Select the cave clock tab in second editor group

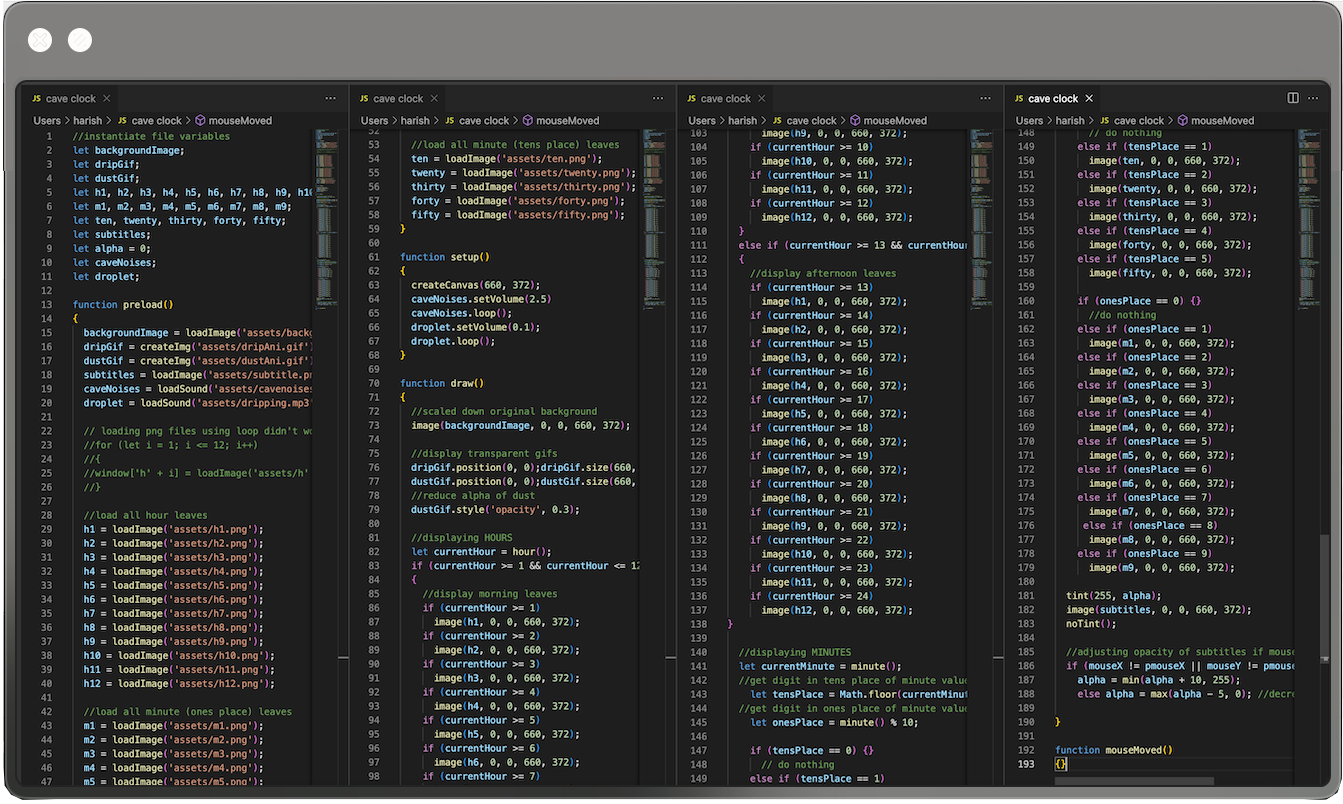[x=397, y=98]
